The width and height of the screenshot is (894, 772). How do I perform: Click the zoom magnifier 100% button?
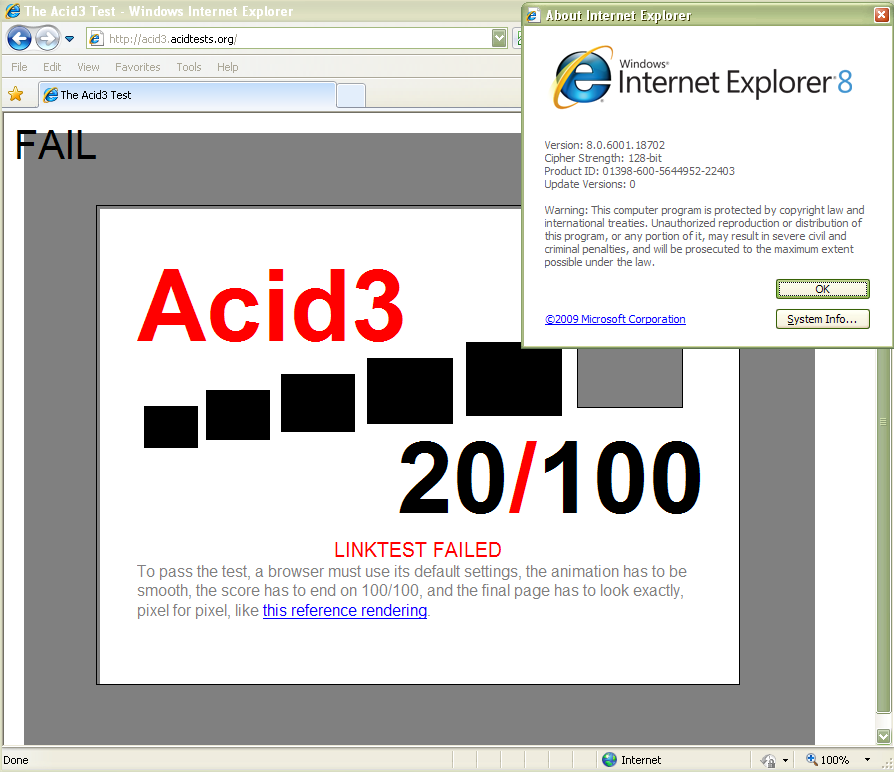tap(827, 759)
